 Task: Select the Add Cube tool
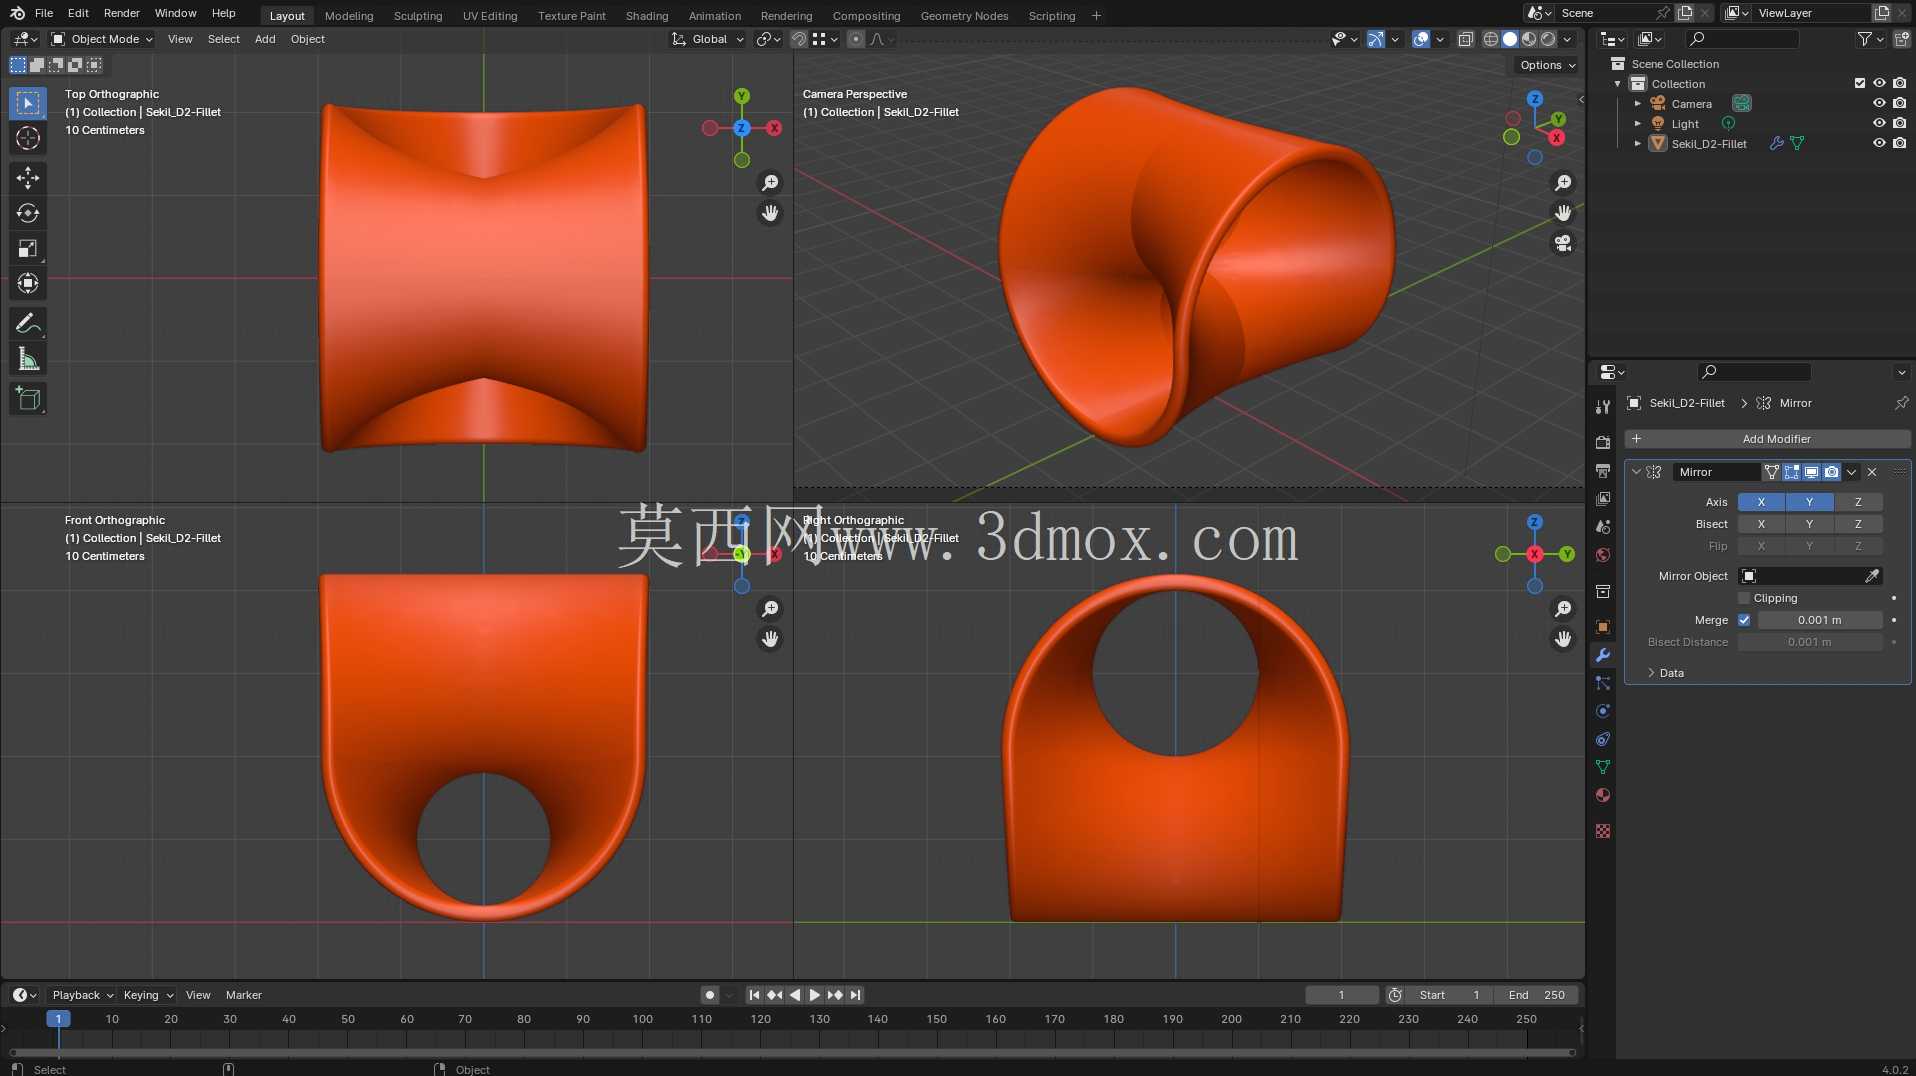(x=28, y=398)
